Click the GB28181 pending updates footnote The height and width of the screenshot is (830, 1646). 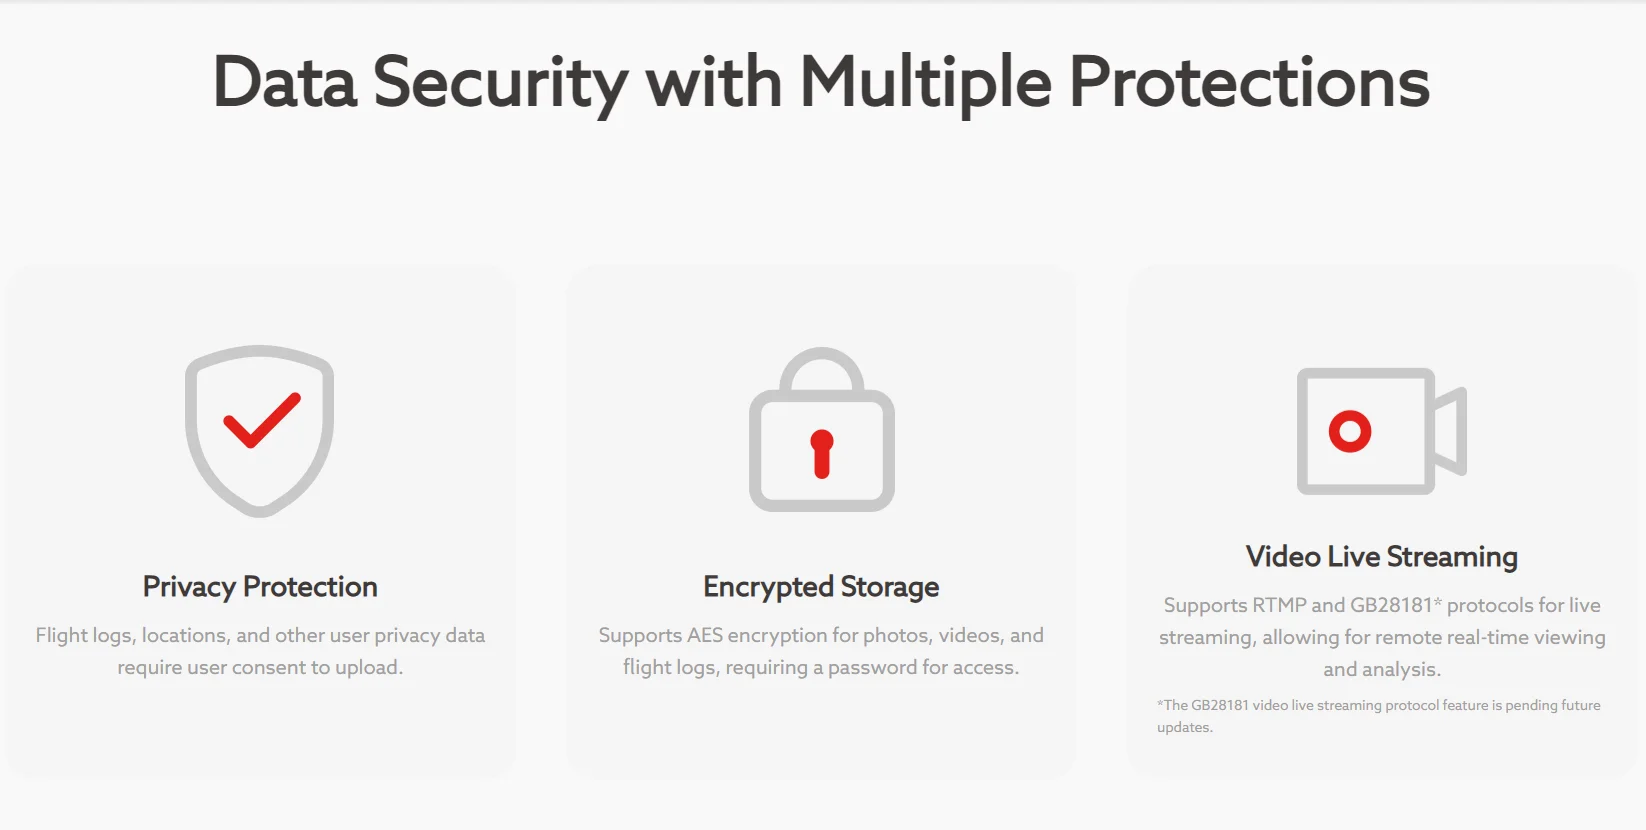pos(1378,716)
